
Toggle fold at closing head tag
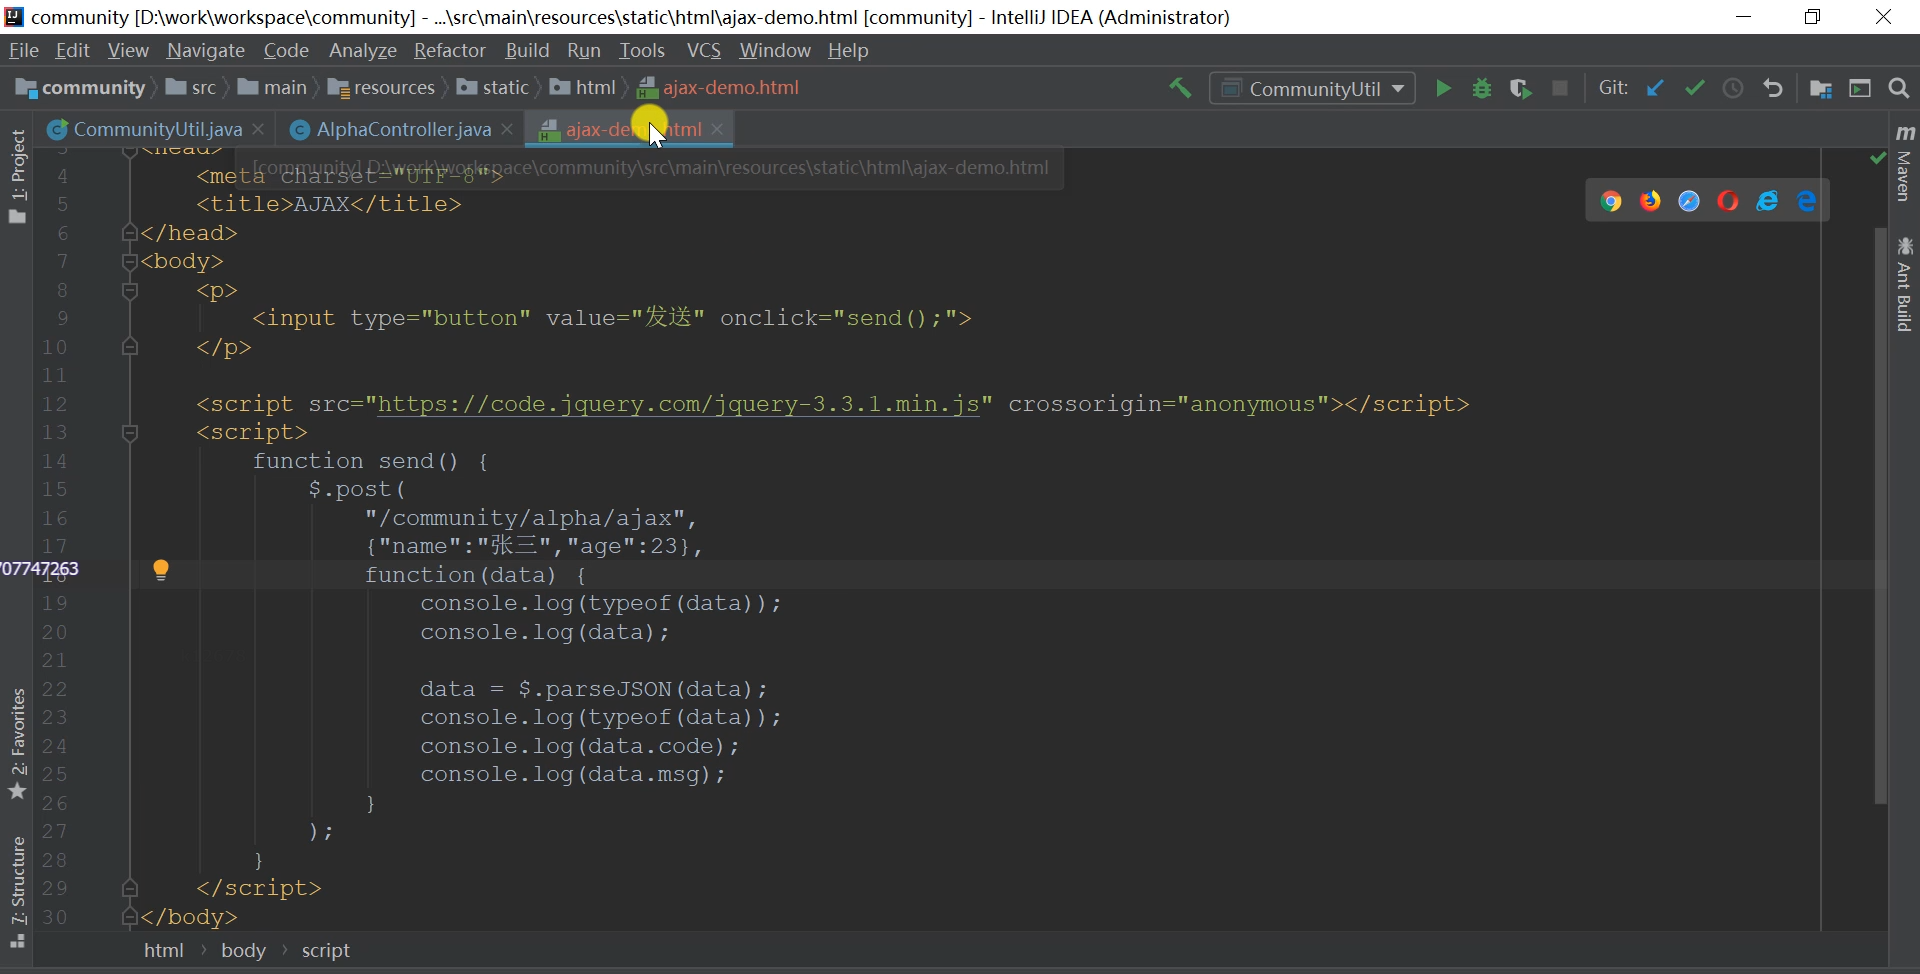[129, 233]
